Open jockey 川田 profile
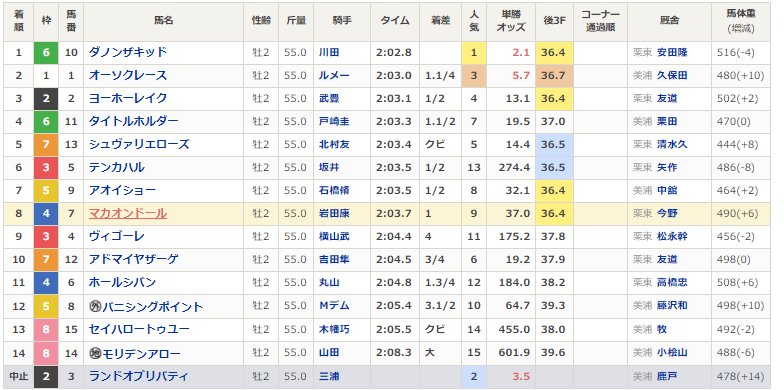 click(x=329, y=52)
